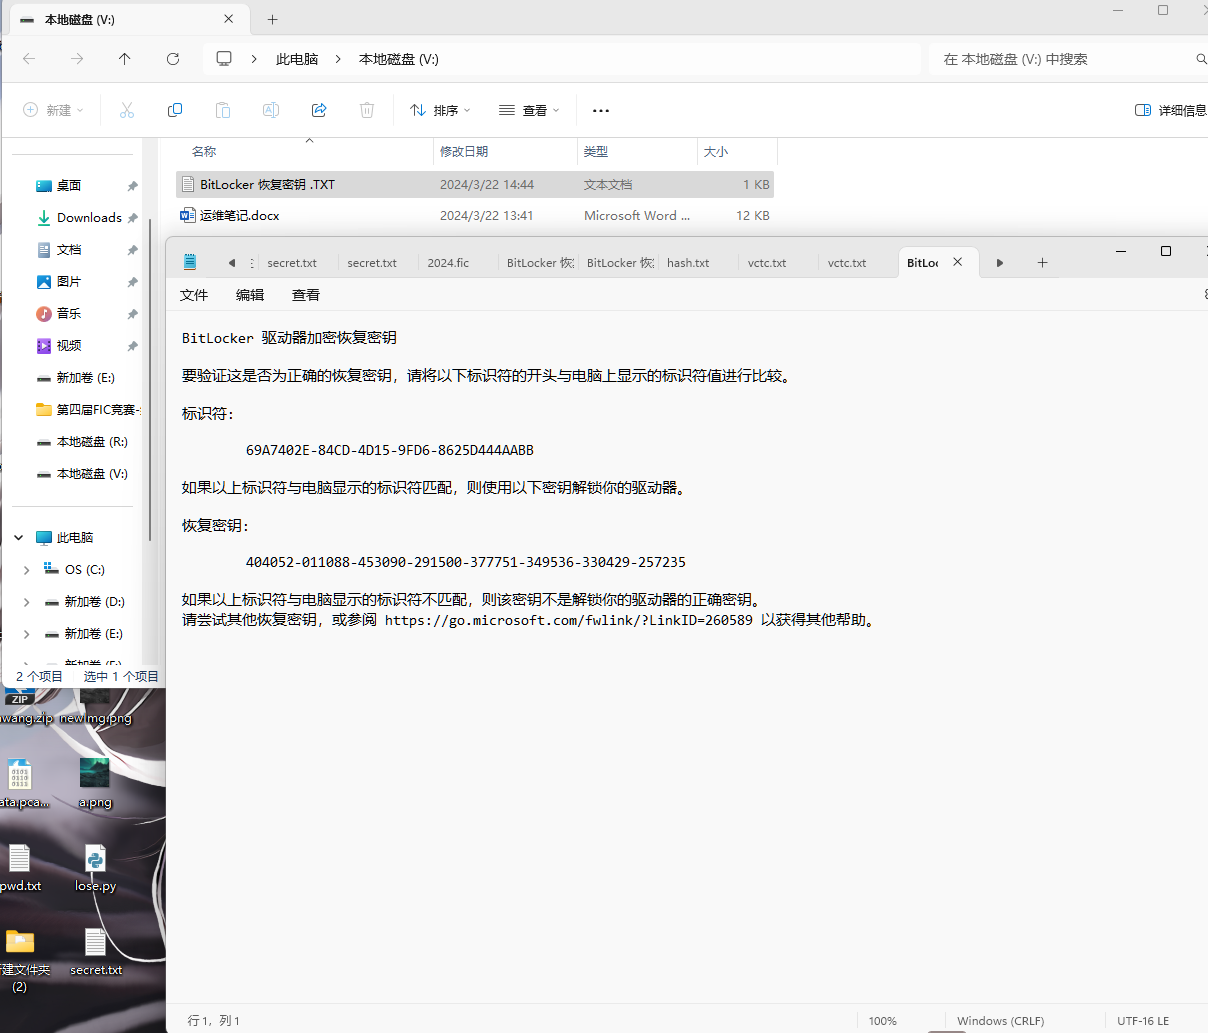Switch to the hash.txt Notepad tab

coord(688,263)
